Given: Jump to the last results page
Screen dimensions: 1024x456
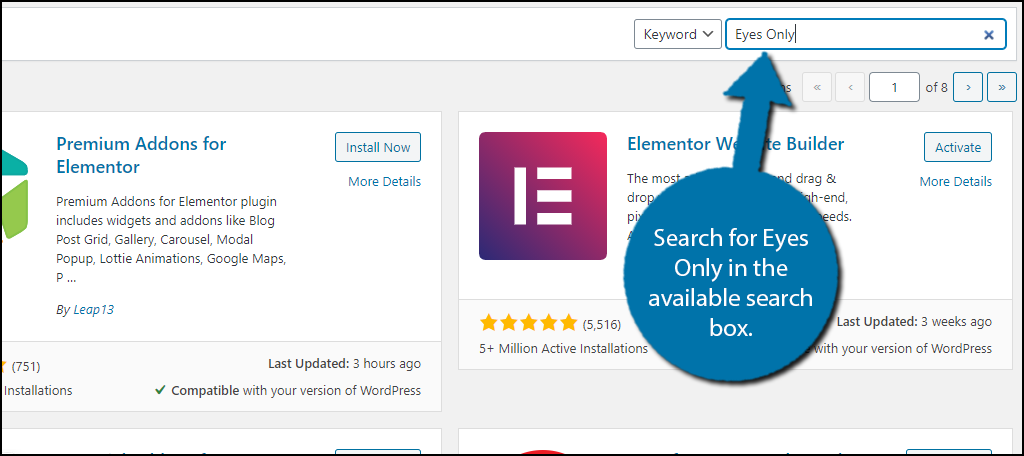Looking at the screenshot, I should pyautogui.click(x=1002, y=87).
